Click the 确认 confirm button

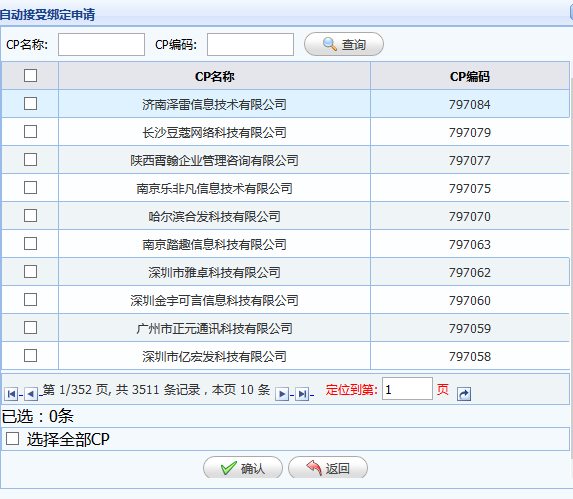[x=243, y=467]
